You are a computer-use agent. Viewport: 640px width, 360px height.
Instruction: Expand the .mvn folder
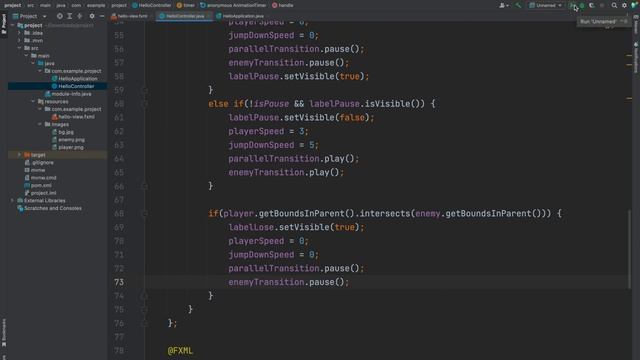click(x=19, y=40)
